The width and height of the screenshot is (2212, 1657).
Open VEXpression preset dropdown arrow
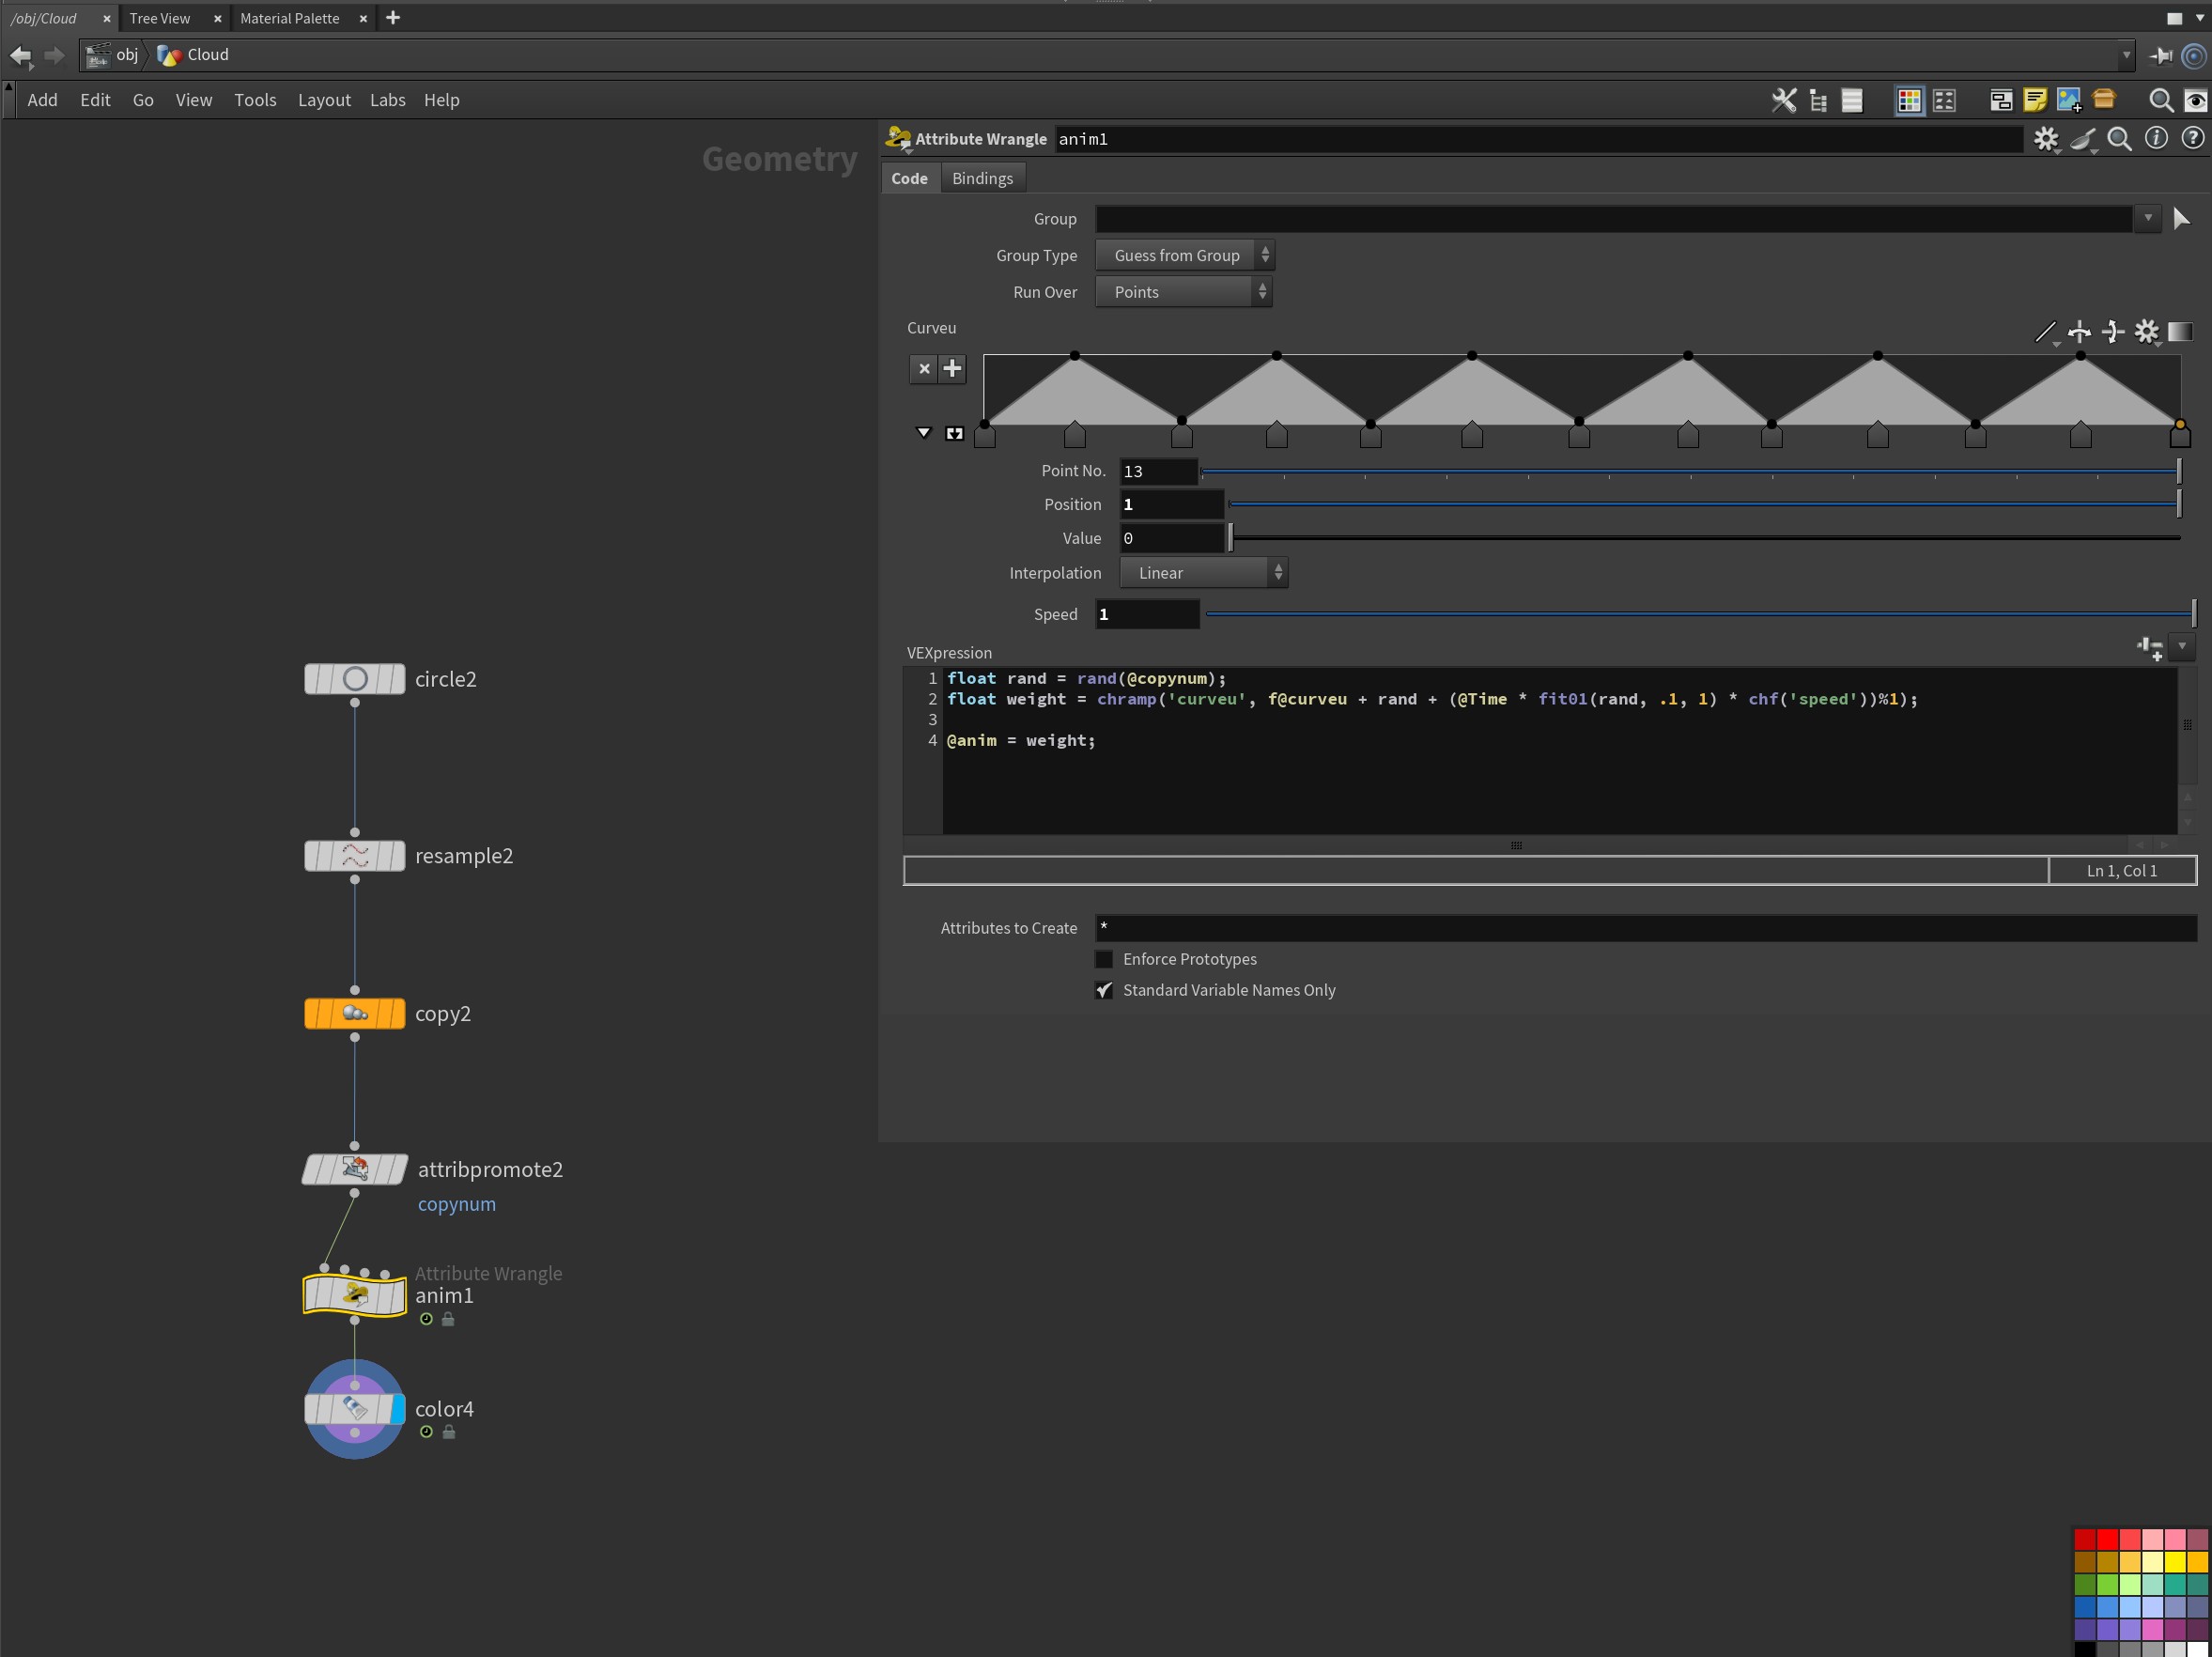click(2182, 647)
